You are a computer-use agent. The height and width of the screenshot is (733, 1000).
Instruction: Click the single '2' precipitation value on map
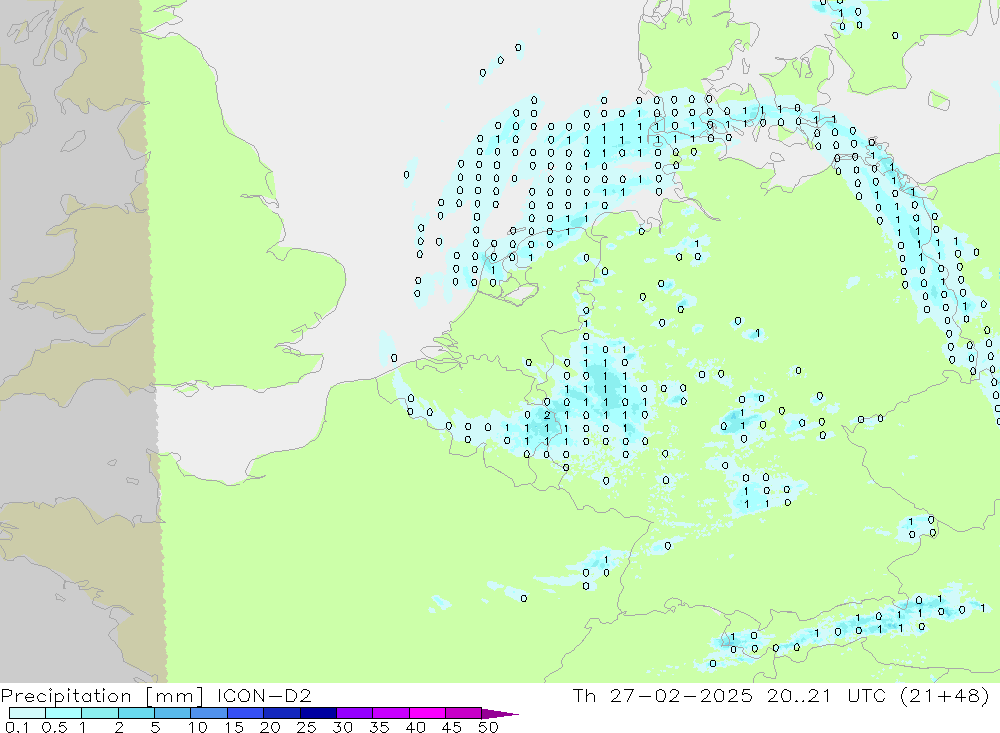[x=547, y=415]
